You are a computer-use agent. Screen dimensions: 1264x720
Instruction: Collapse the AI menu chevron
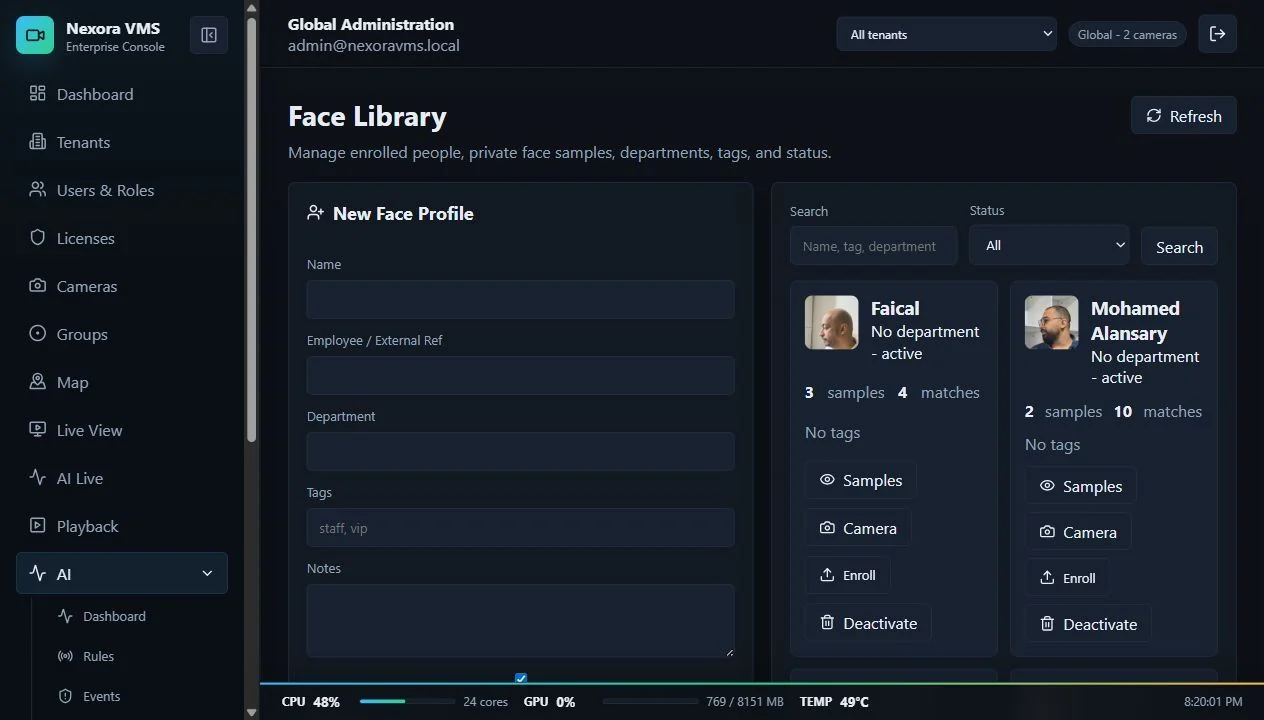pos(207,574)
